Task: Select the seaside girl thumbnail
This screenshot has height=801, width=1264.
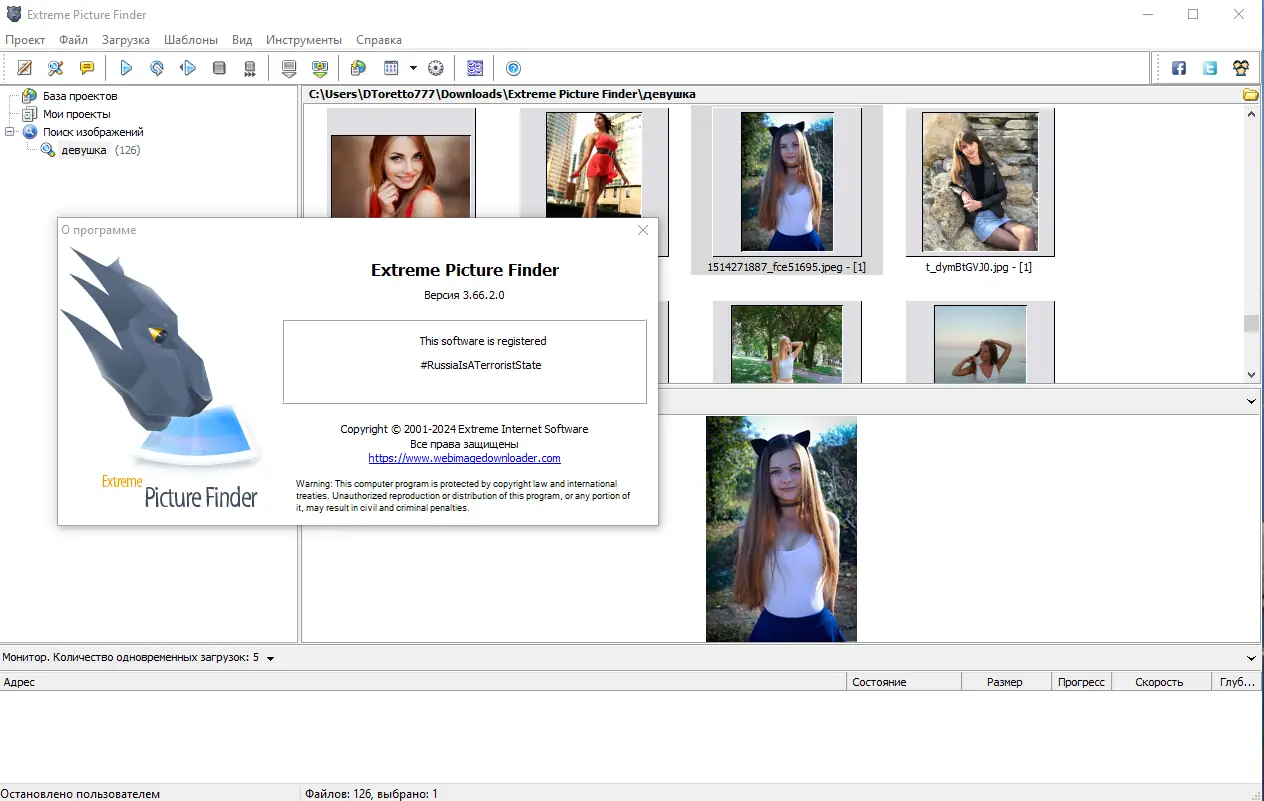Action: [980, 342]
